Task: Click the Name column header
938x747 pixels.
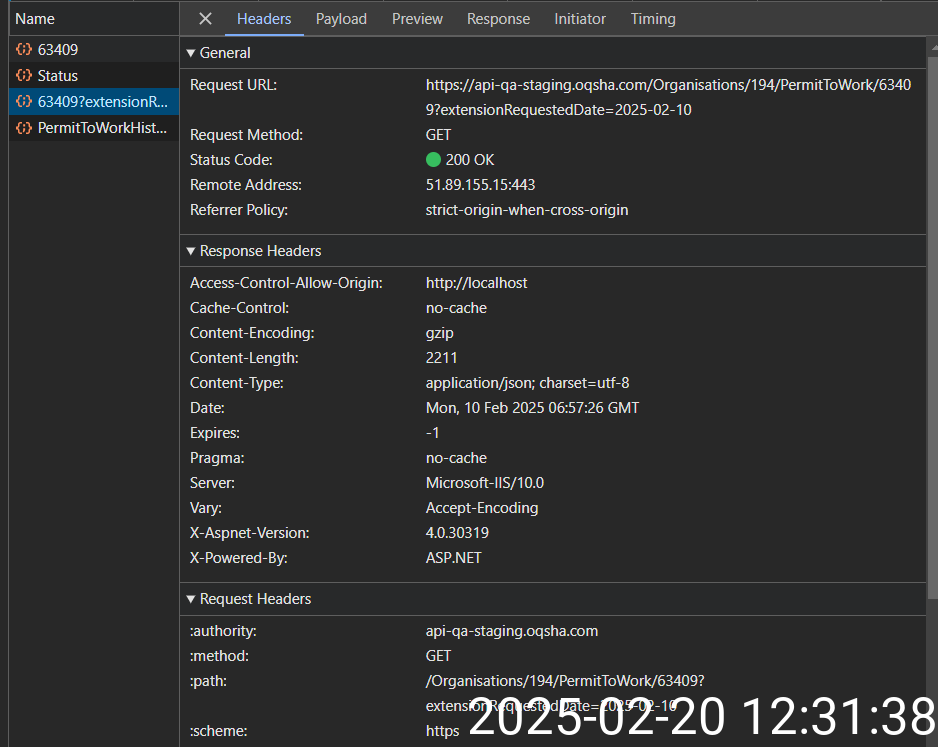Action: pyautogui.click(x=35, y=19)
